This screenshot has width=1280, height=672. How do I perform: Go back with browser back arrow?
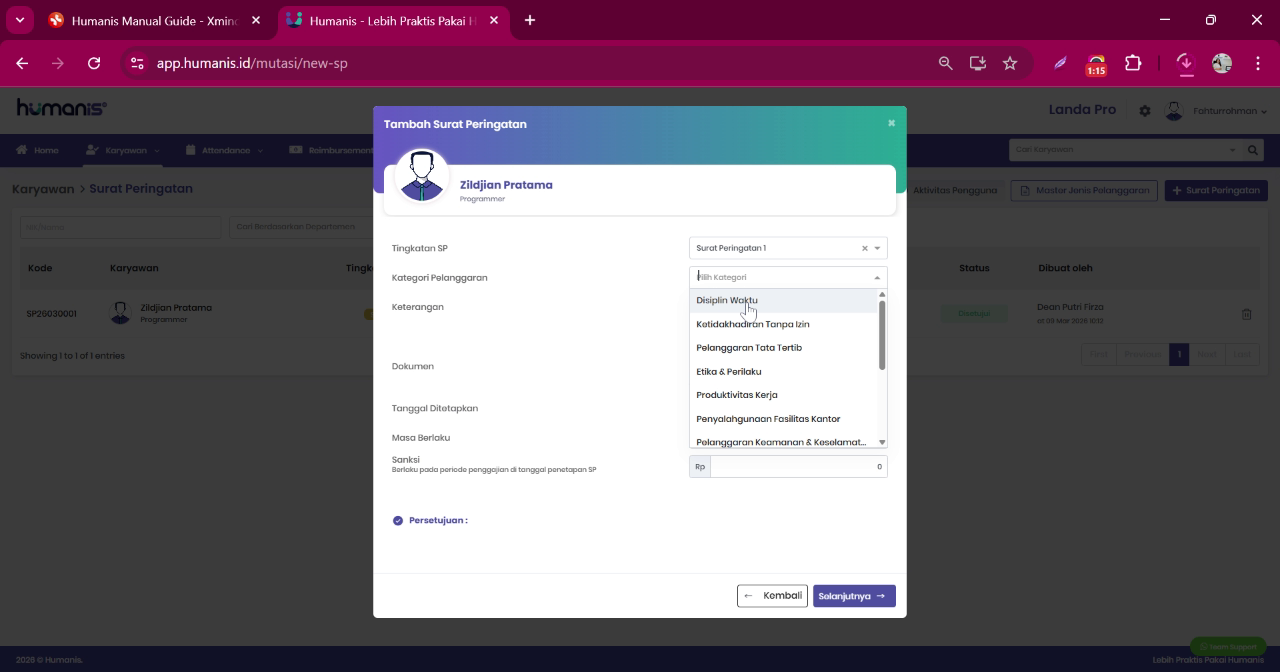pos(22,63)
